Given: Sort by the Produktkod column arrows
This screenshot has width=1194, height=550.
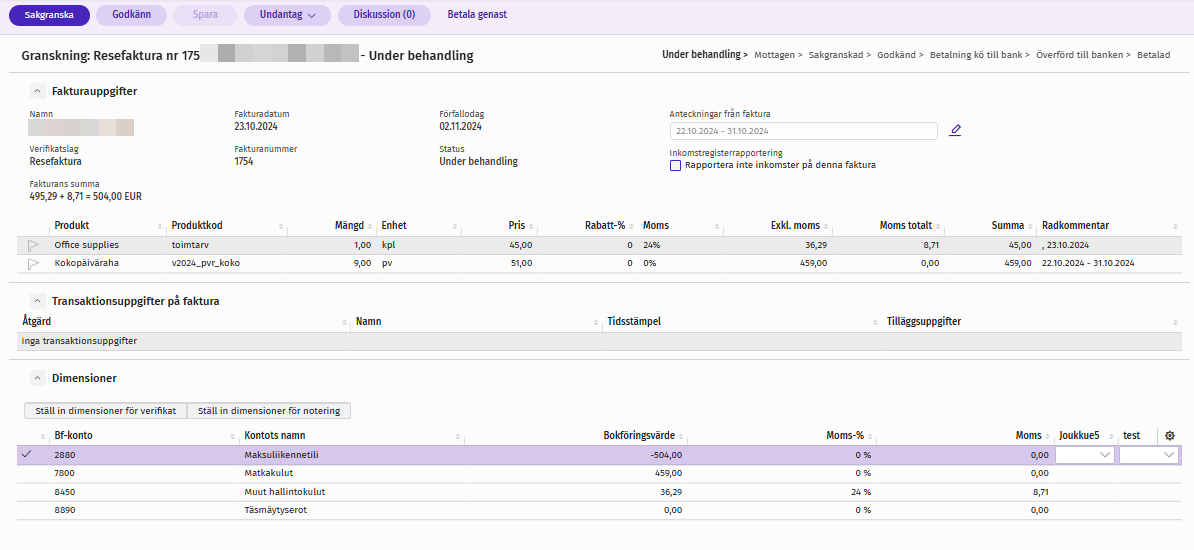Looking at the screenshot, I should tap(281, 226).
